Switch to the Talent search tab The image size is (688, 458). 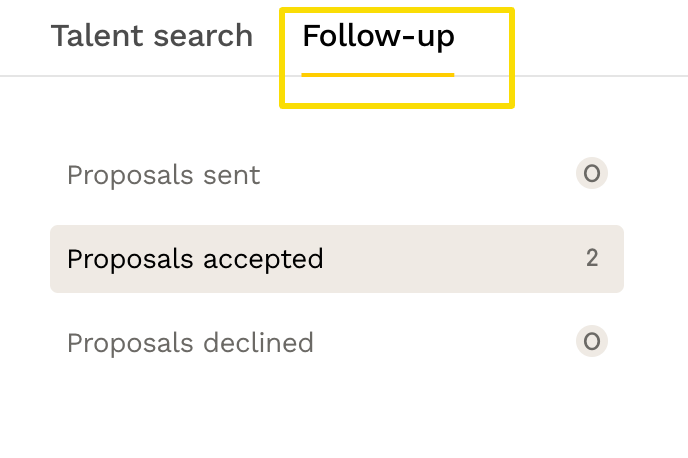(x=151, y=37)
